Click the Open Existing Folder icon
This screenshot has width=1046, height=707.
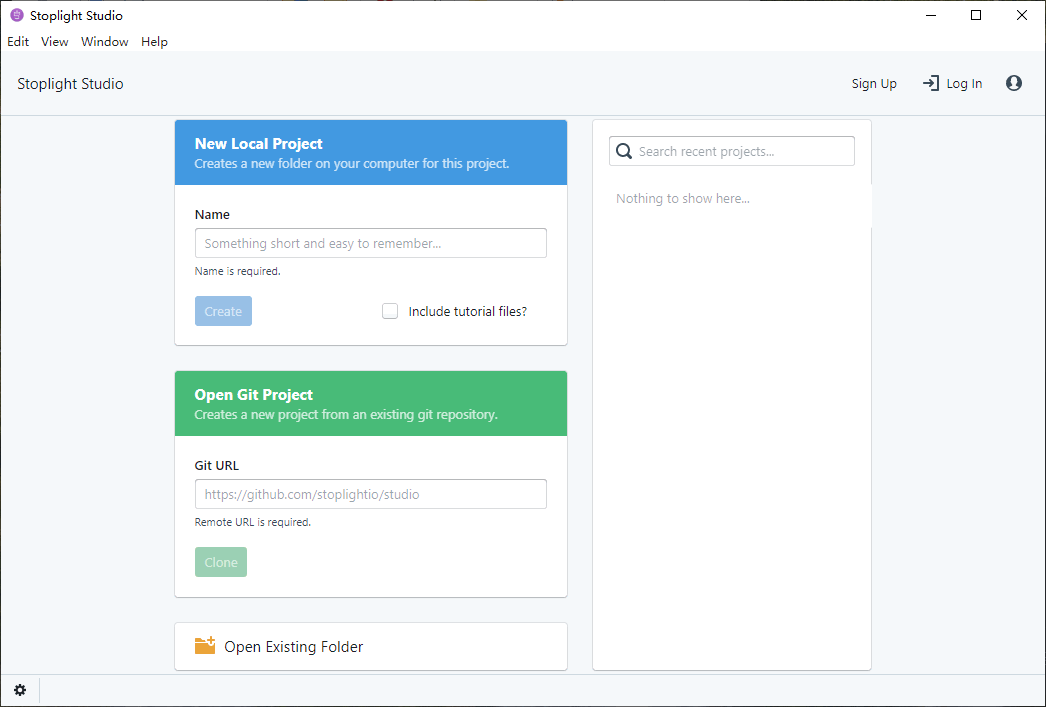(x=205, y=646)
